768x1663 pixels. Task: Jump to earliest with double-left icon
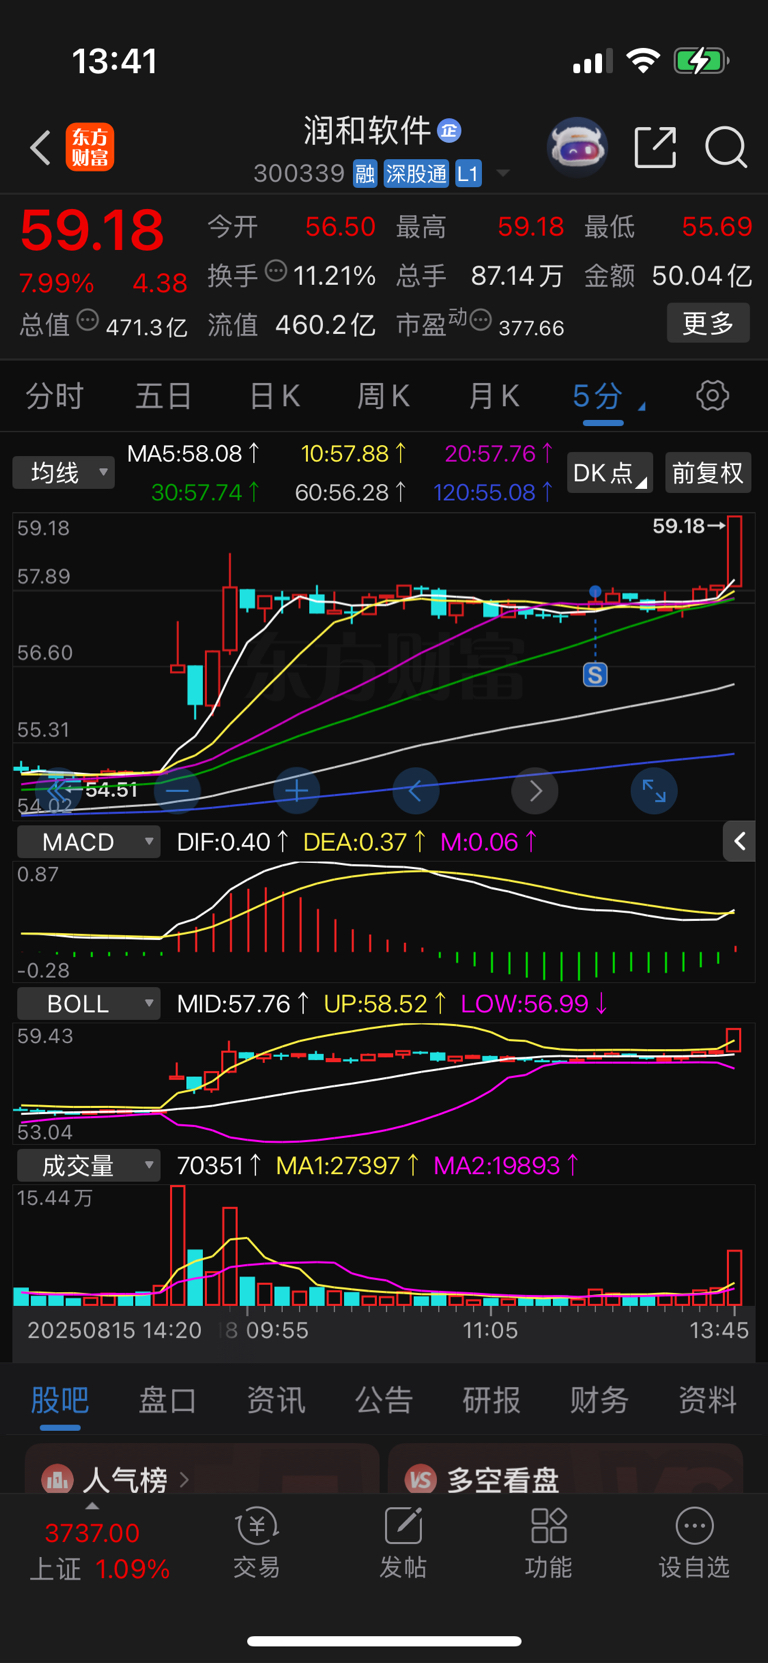pos(58,791)
